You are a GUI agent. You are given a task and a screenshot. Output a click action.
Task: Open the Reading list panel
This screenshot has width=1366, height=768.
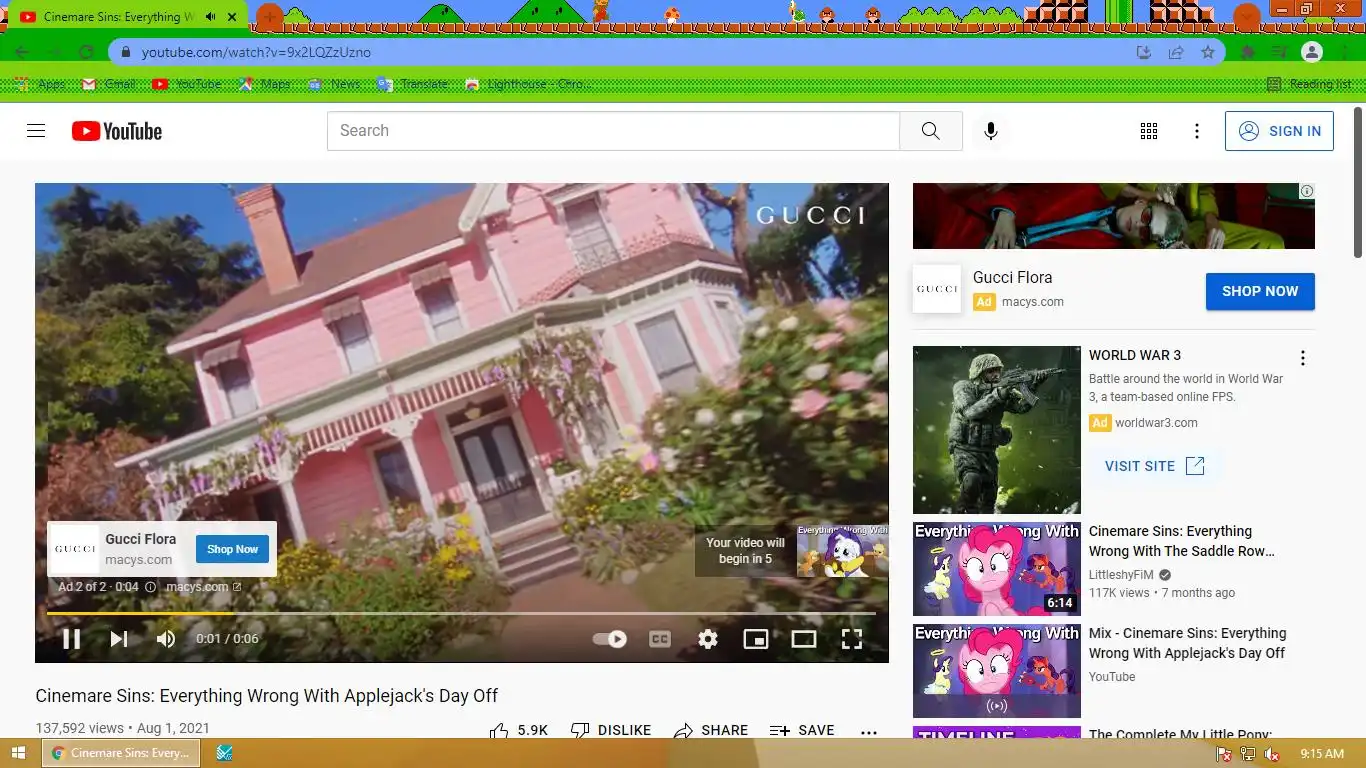tap(1308, 84)
